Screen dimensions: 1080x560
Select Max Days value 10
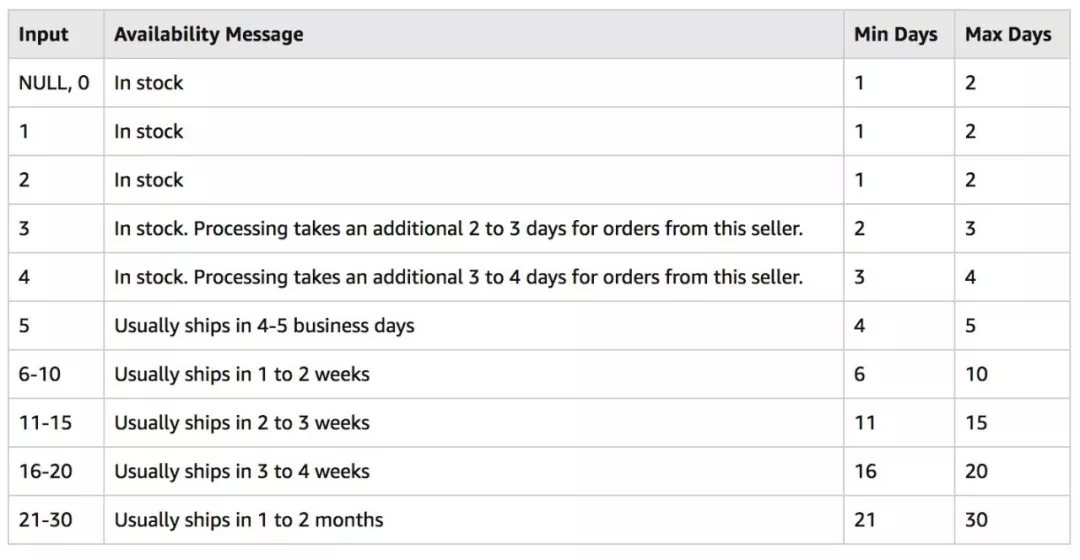pos(976,375)
